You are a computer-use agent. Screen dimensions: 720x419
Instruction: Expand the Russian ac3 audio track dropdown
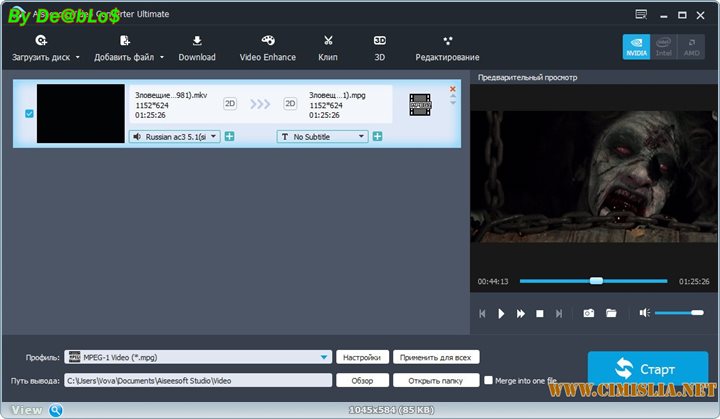(175, 136)
